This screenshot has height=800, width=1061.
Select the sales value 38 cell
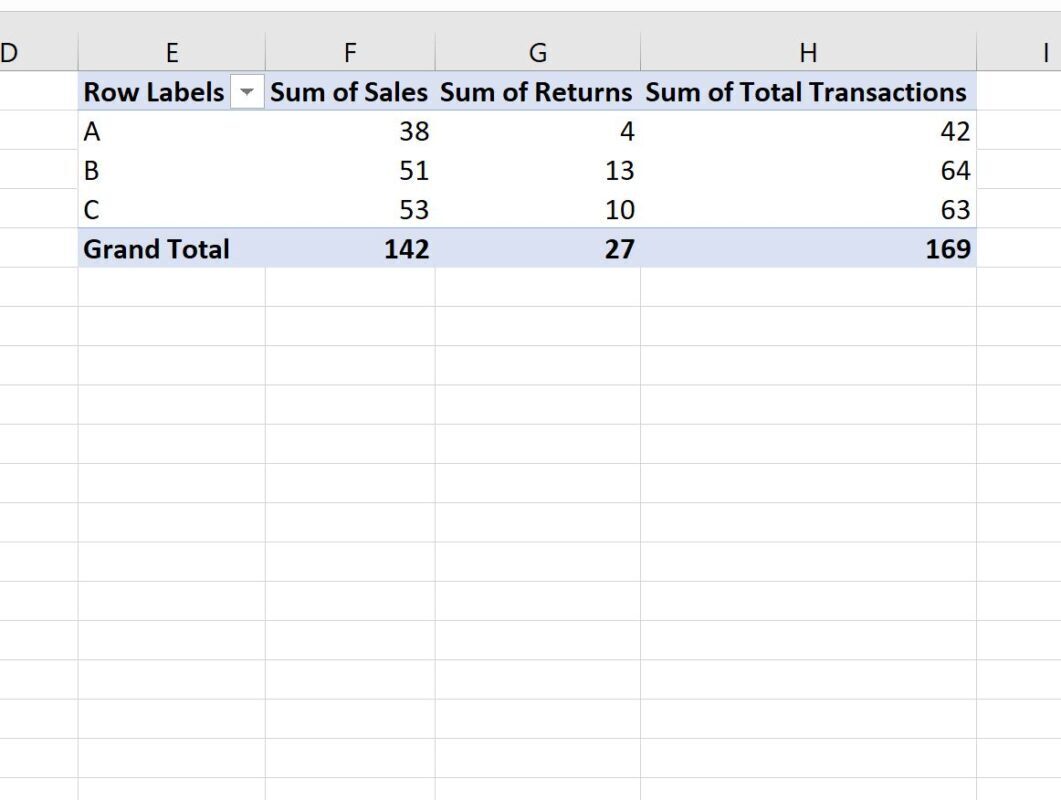(350, 131)
